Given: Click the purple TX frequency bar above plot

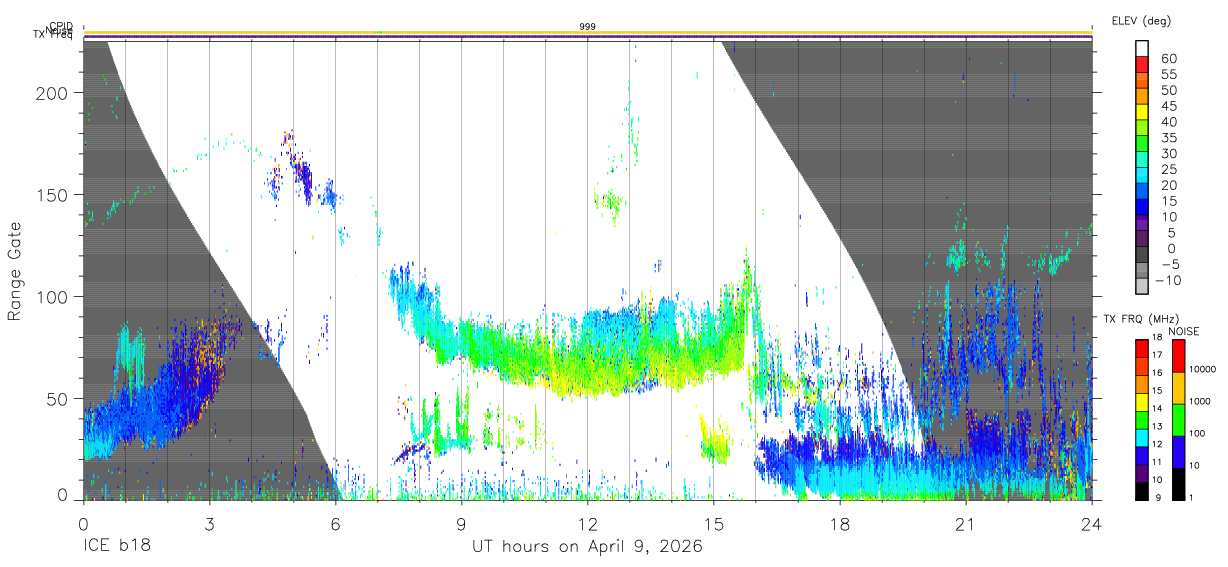Looking at the screenshot, I should tap(587, 38).
